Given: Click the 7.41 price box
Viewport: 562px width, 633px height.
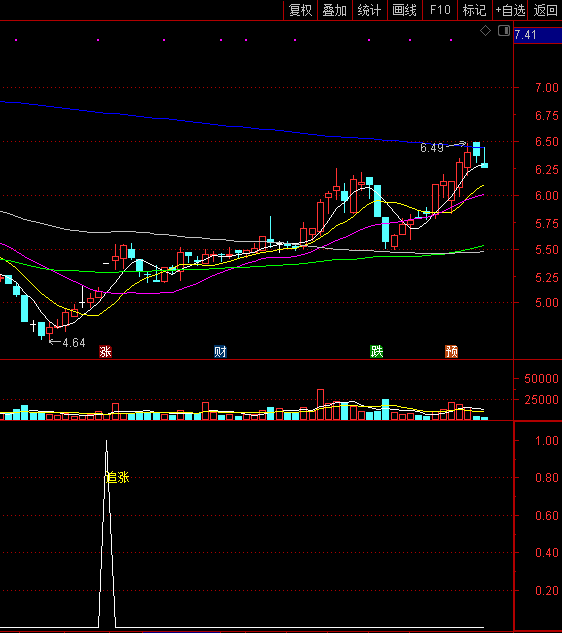Looking at the screenshot, I should coord(538,35).
